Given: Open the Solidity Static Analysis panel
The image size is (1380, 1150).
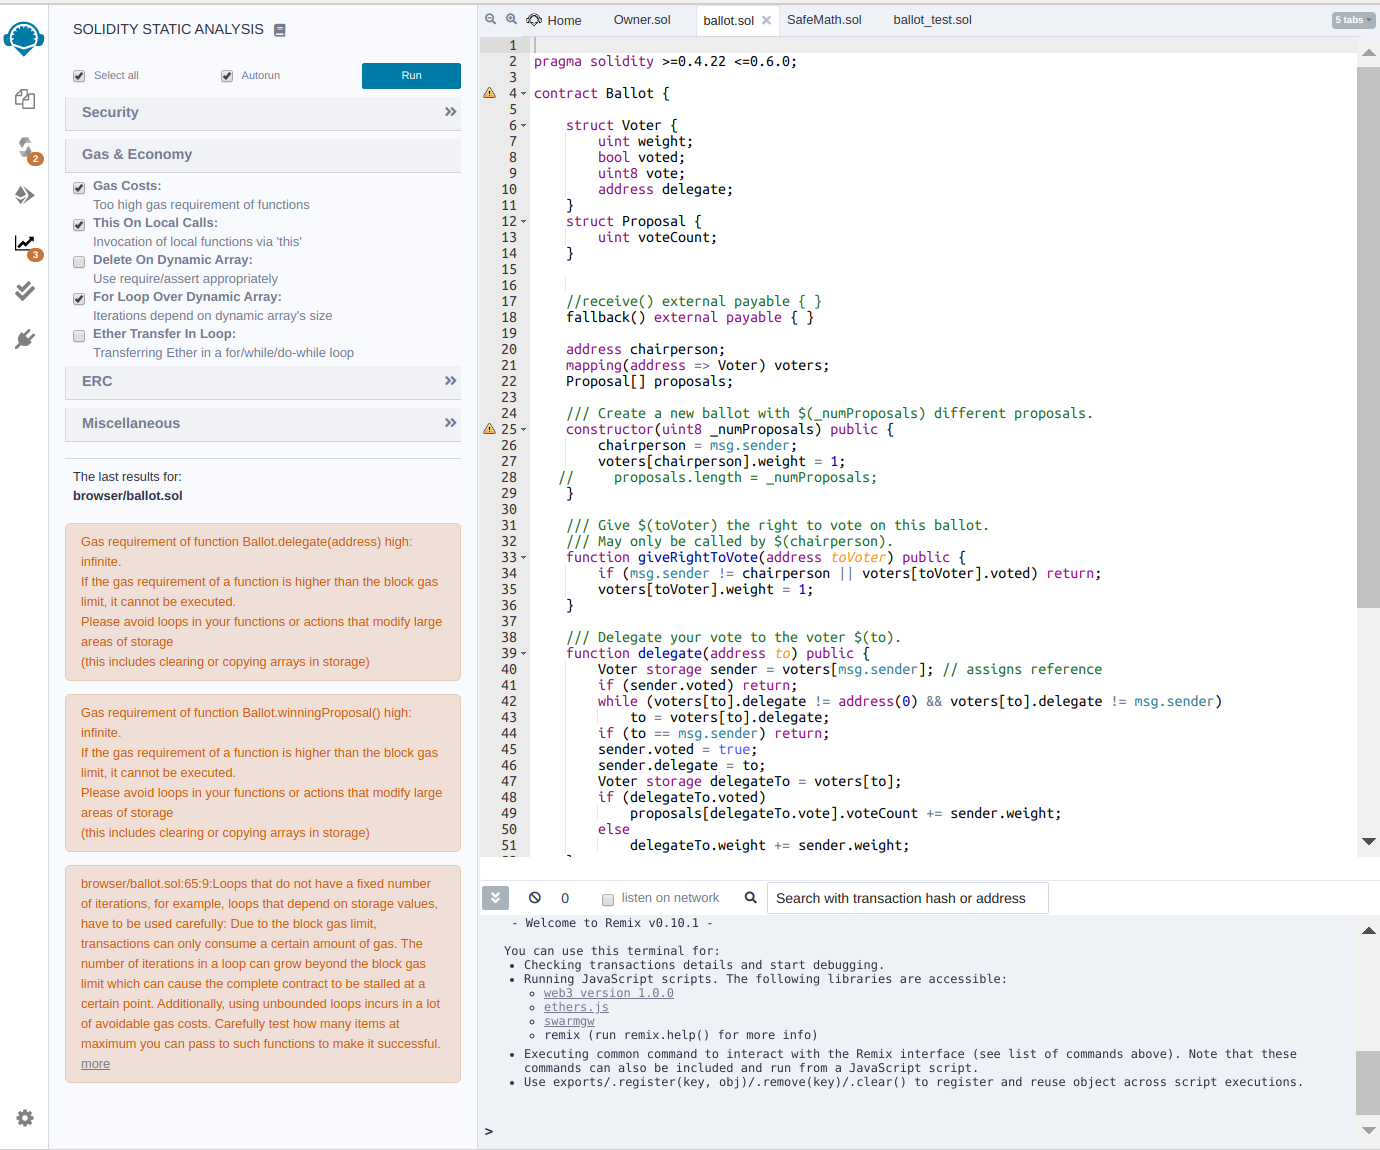Looking at the screenshot, I should pyautogui.click(x=24, y=245).
